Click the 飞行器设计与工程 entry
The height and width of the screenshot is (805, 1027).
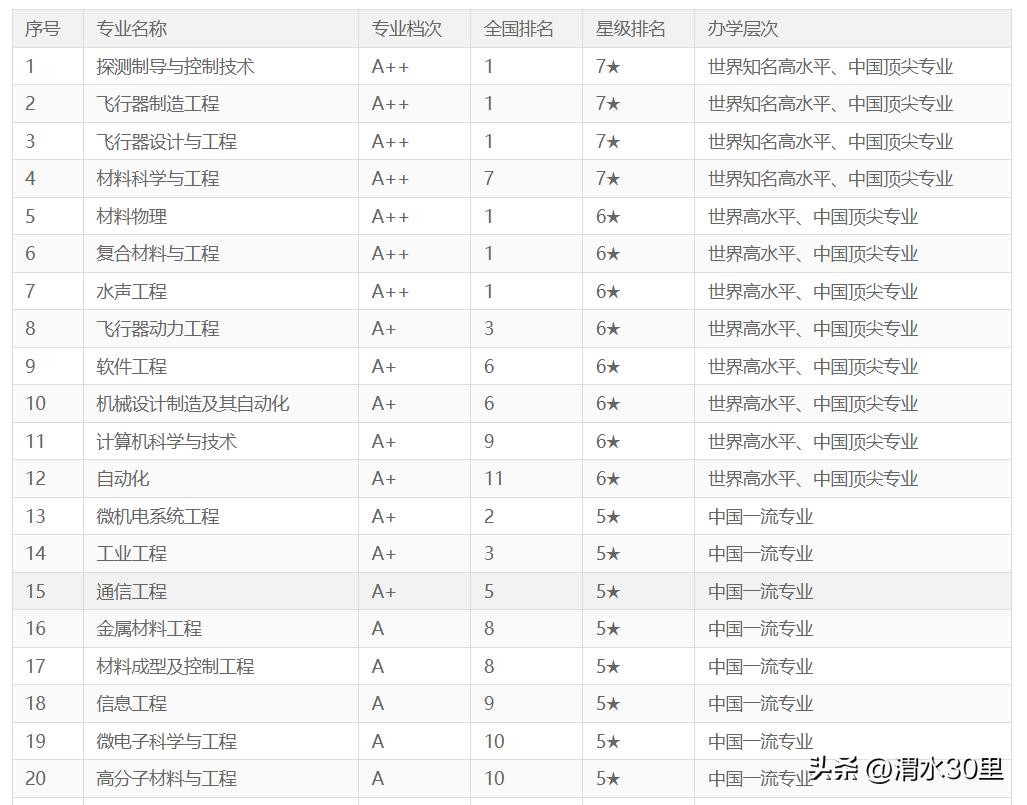point(166,142)
